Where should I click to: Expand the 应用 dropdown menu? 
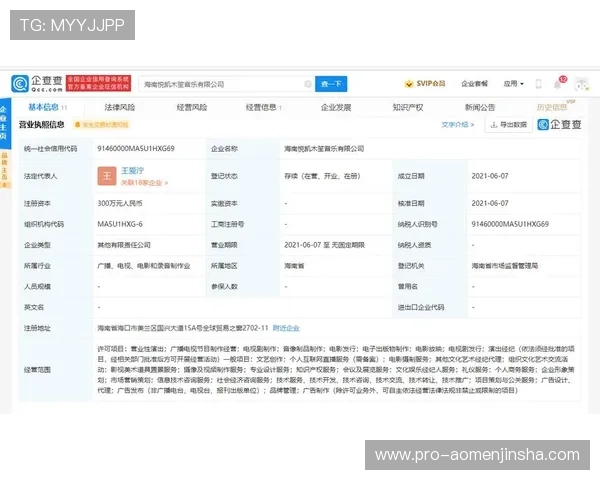[x=513, y=83]
